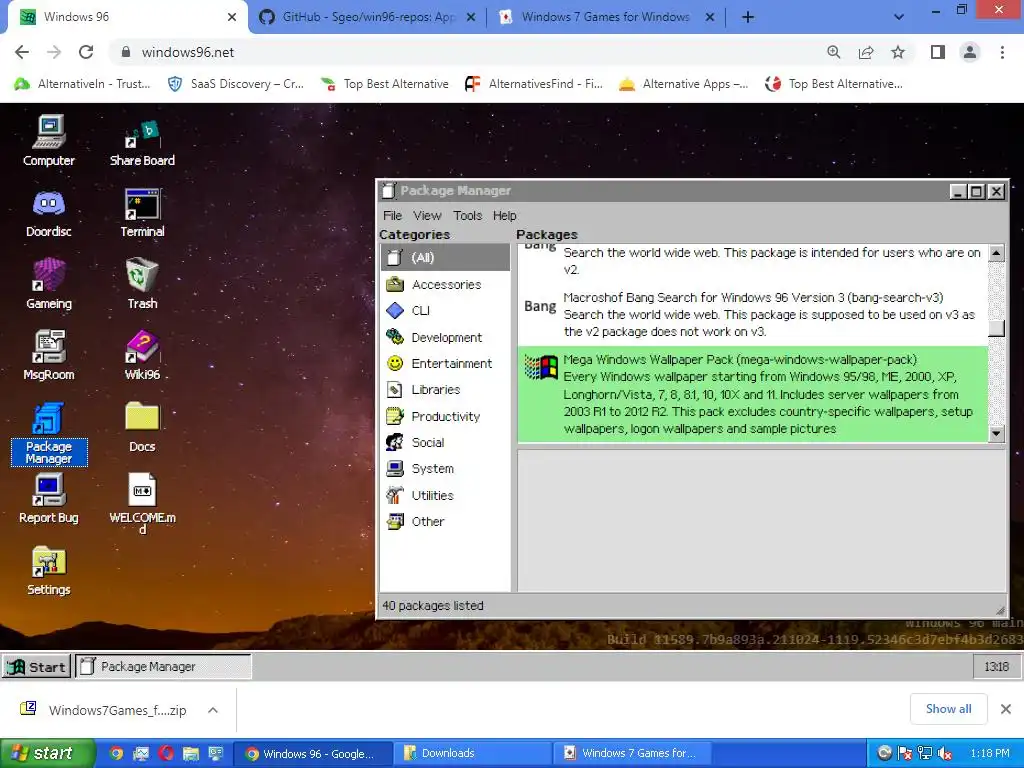
Task: Show System category packages
Action: point(445,468)
